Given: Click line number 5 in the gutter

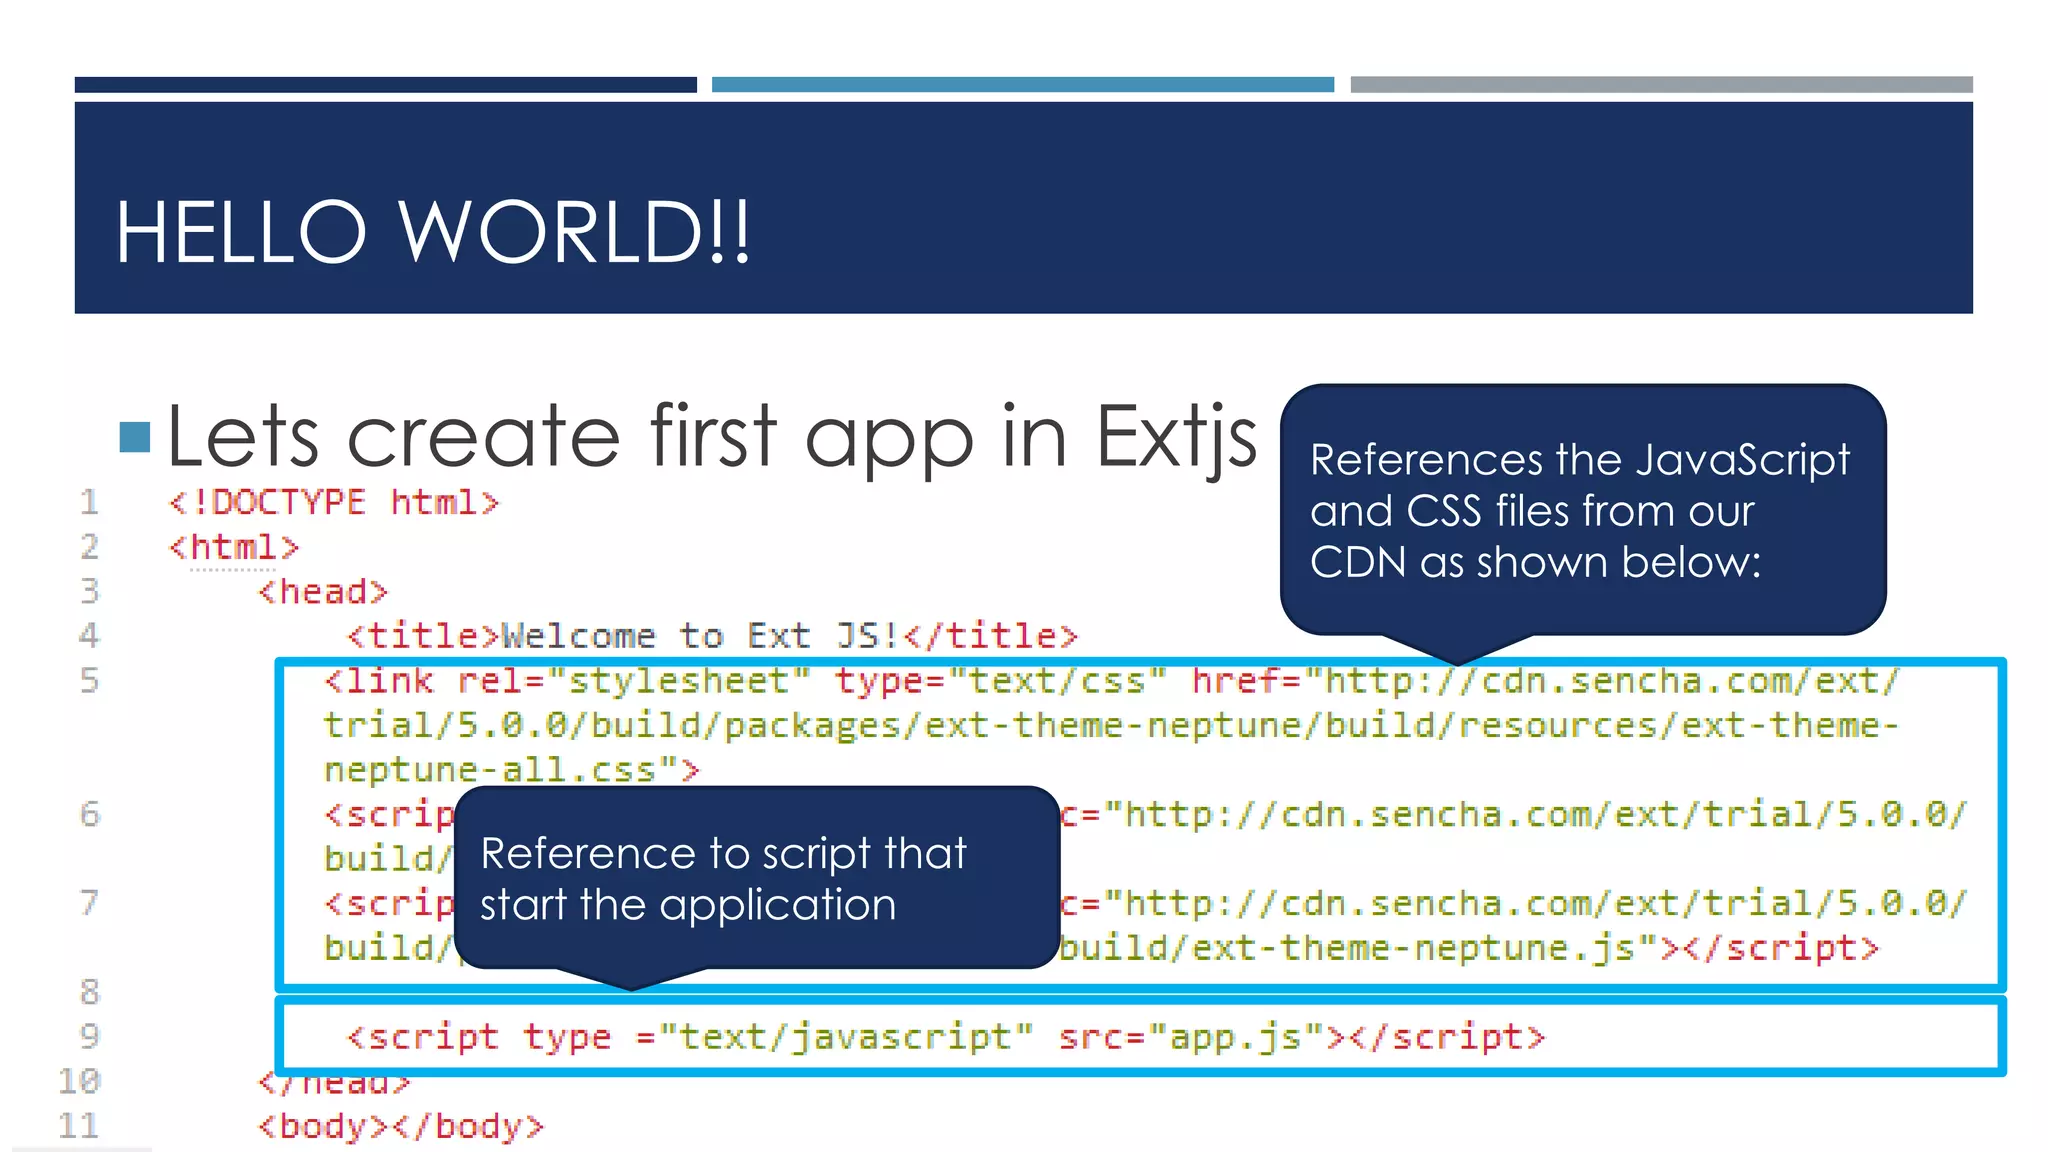Looking at the screenshot, I should [x=90, y=681].
